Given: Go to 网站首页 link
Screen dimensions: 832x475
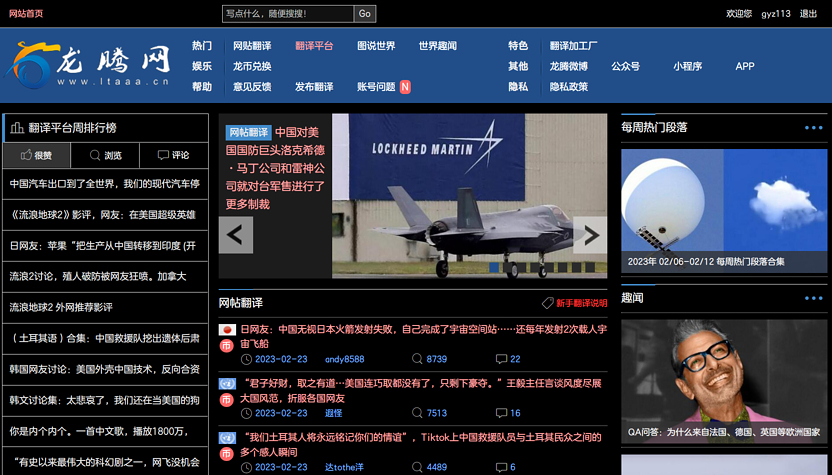Looking at the screenshot, I should tap(26, 14).
